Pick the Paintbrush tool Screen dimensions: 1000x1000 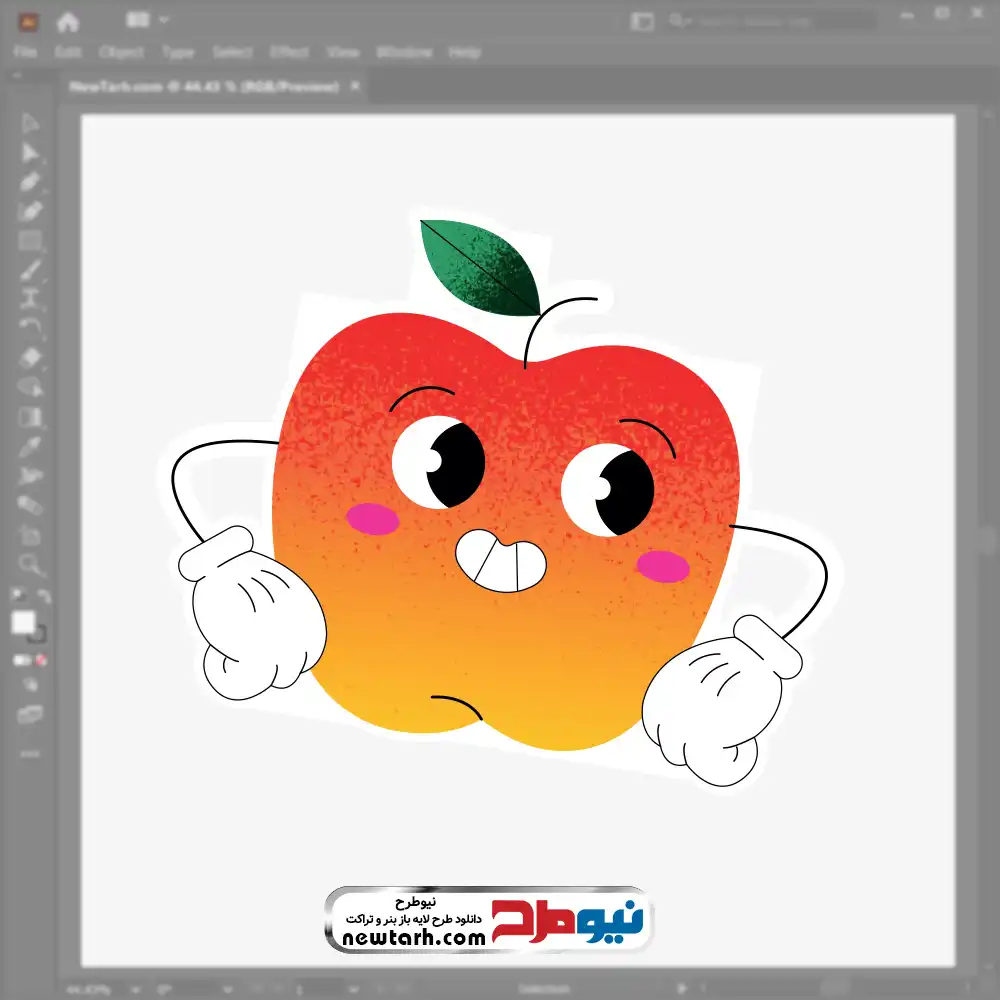[x=30, y=270]
